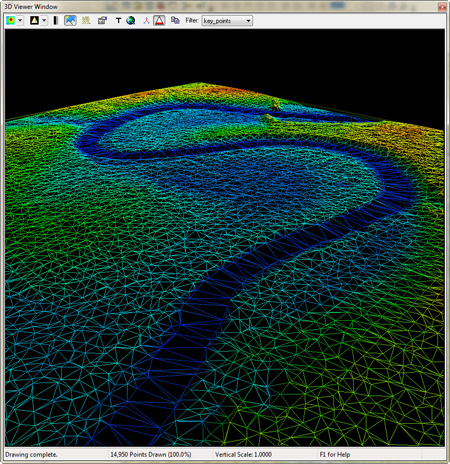Click the globe with magnifier icon
This screenshot has height=464, width=450.
tap(131, 21)
